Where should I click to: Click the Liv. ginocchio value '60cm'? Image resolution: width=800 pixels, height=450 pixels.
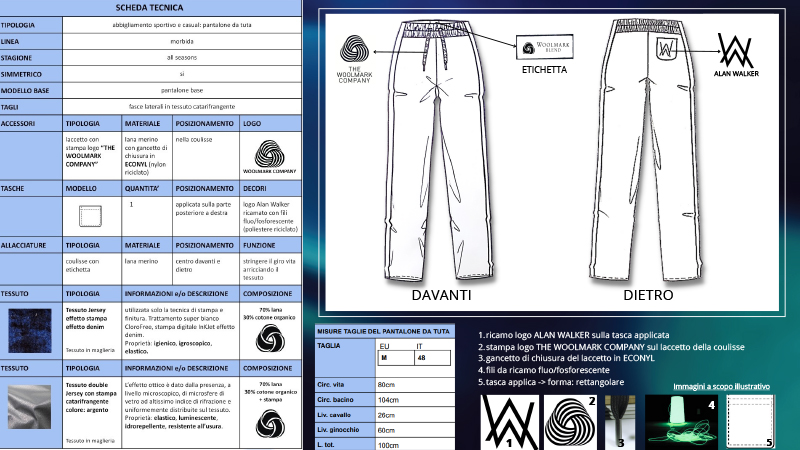coord(386,430)
